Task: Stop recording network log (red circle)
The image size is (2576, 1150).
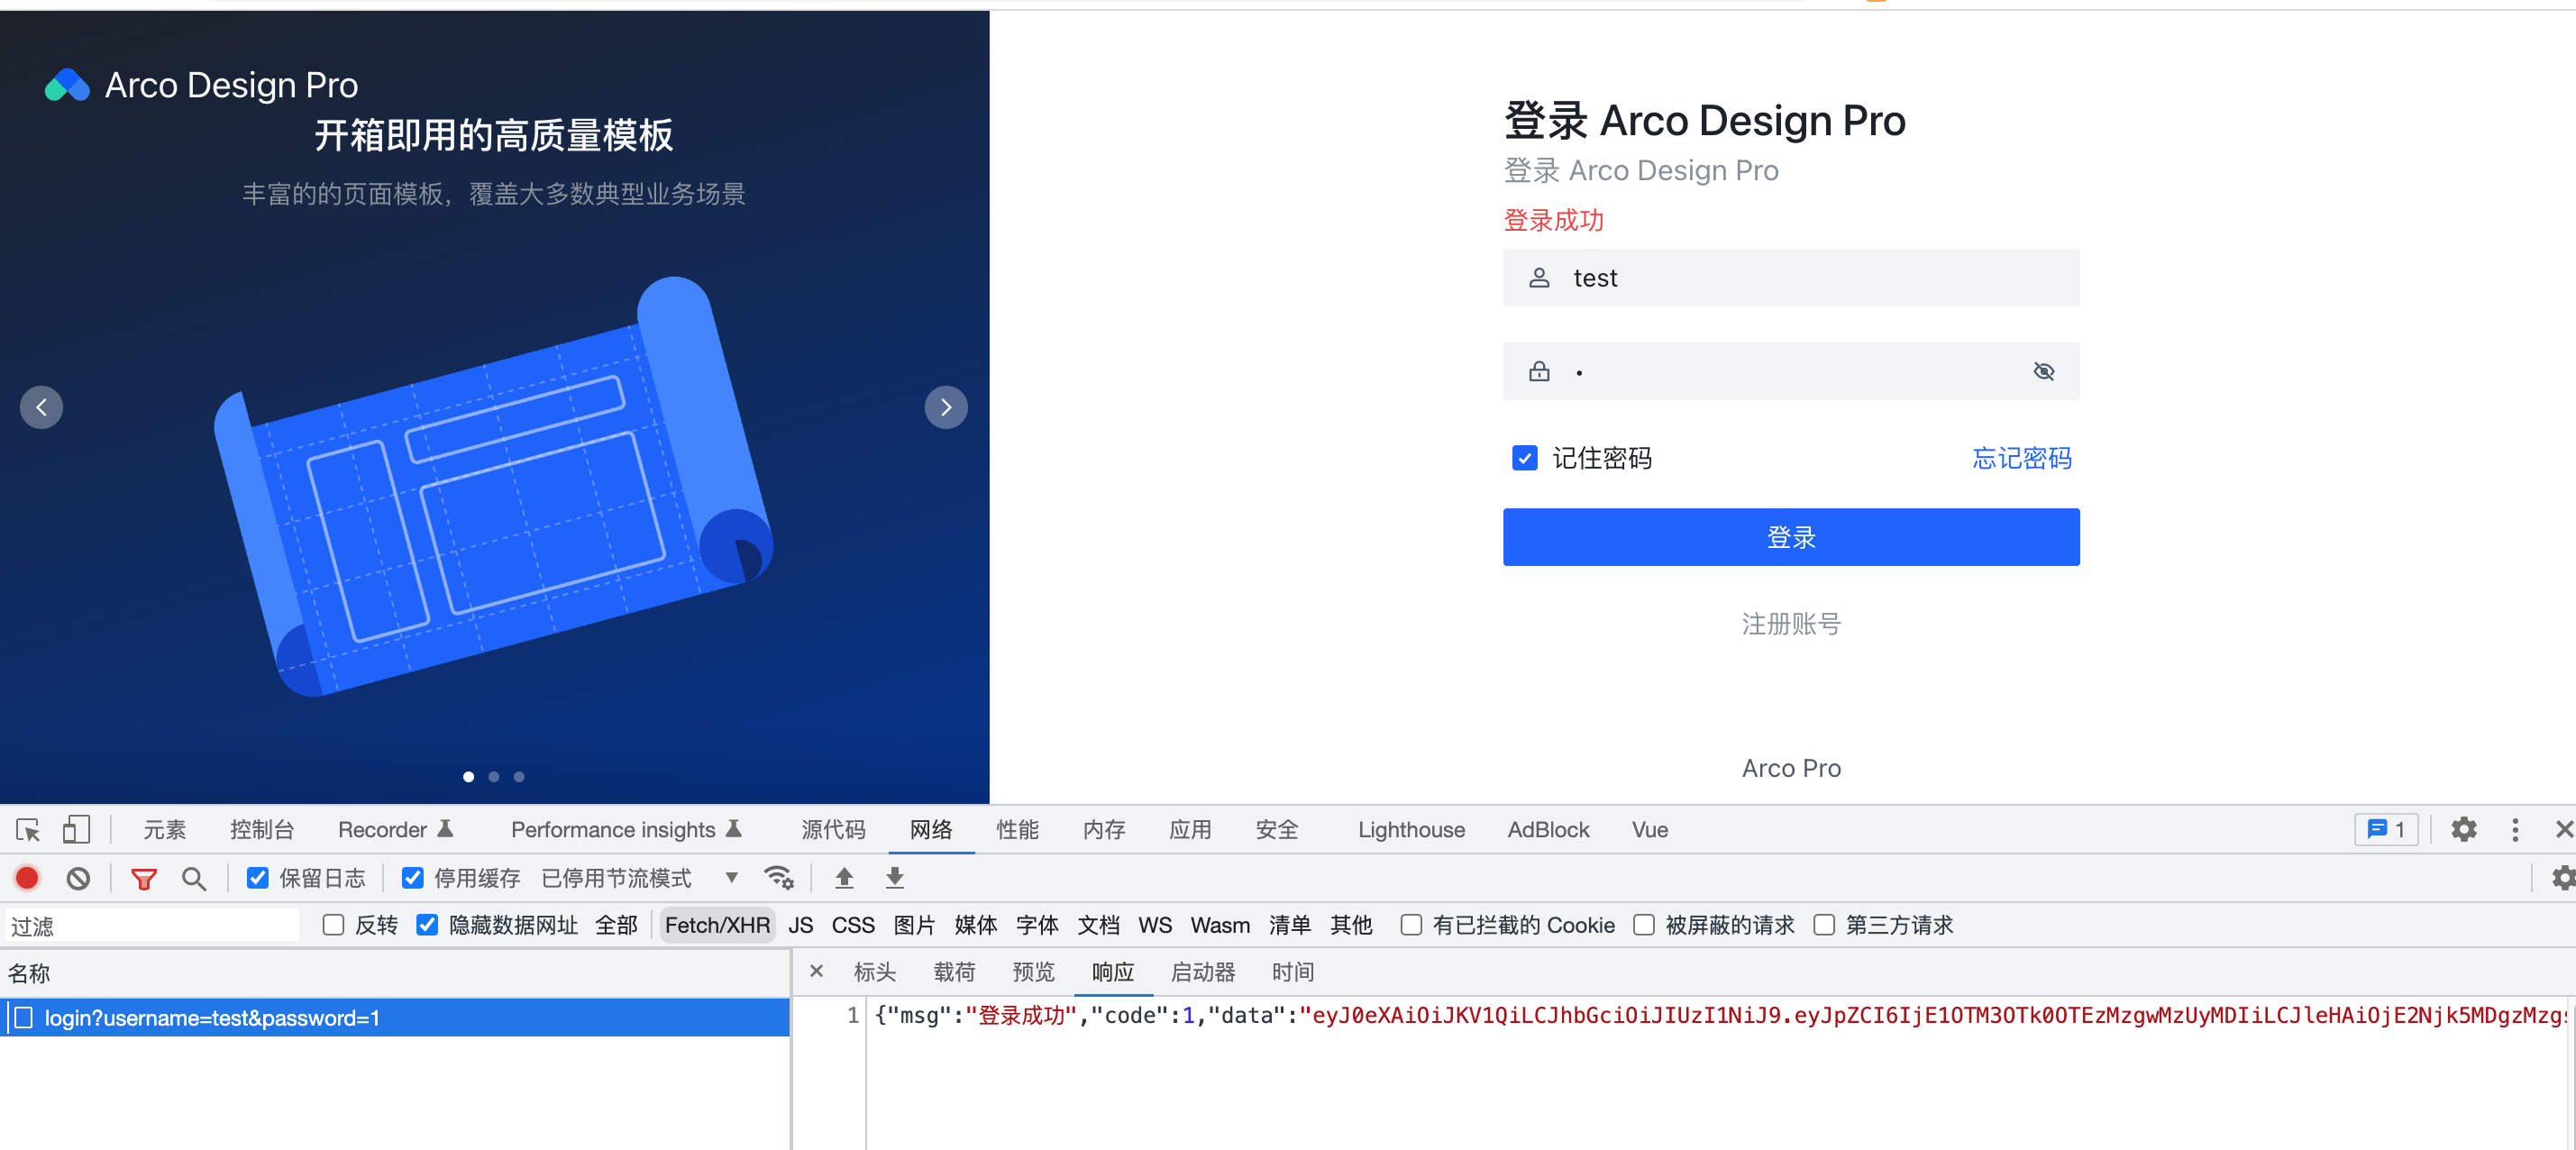Action: 27,878
